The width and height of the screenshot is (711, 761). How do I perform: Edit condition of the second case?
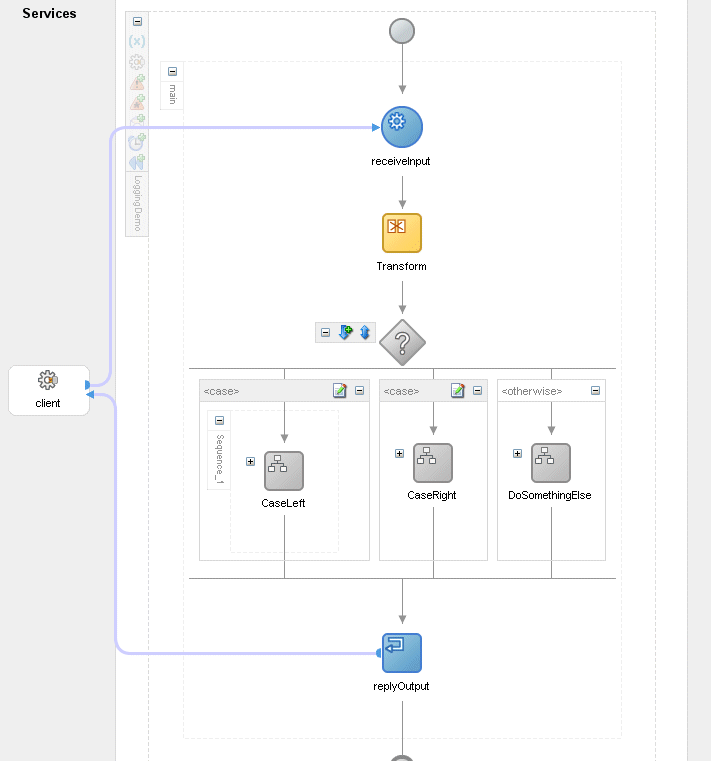coord(458,391)
